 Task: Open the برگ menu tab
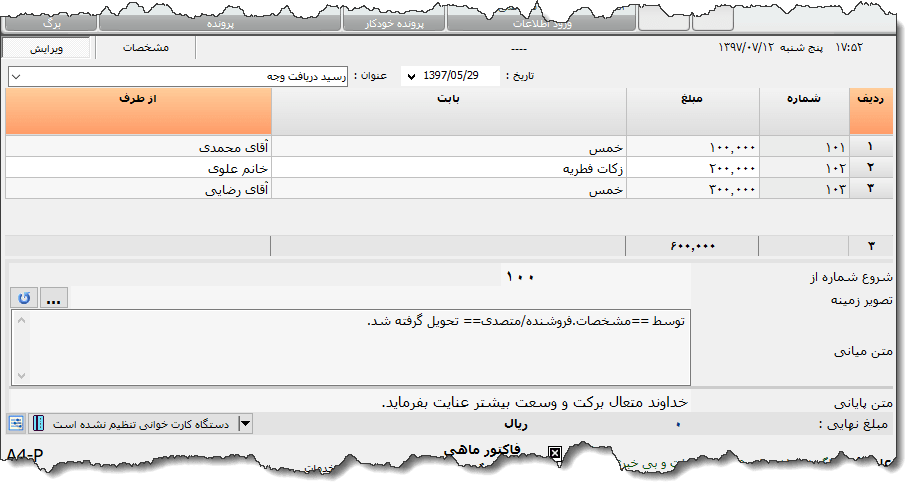(x=51, y=24)
